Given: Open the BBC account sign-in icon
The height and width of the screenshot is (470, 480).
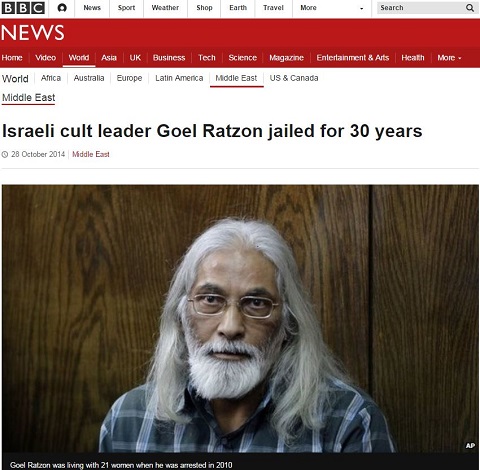Looking at the screenshot, I should pos(62,8).
